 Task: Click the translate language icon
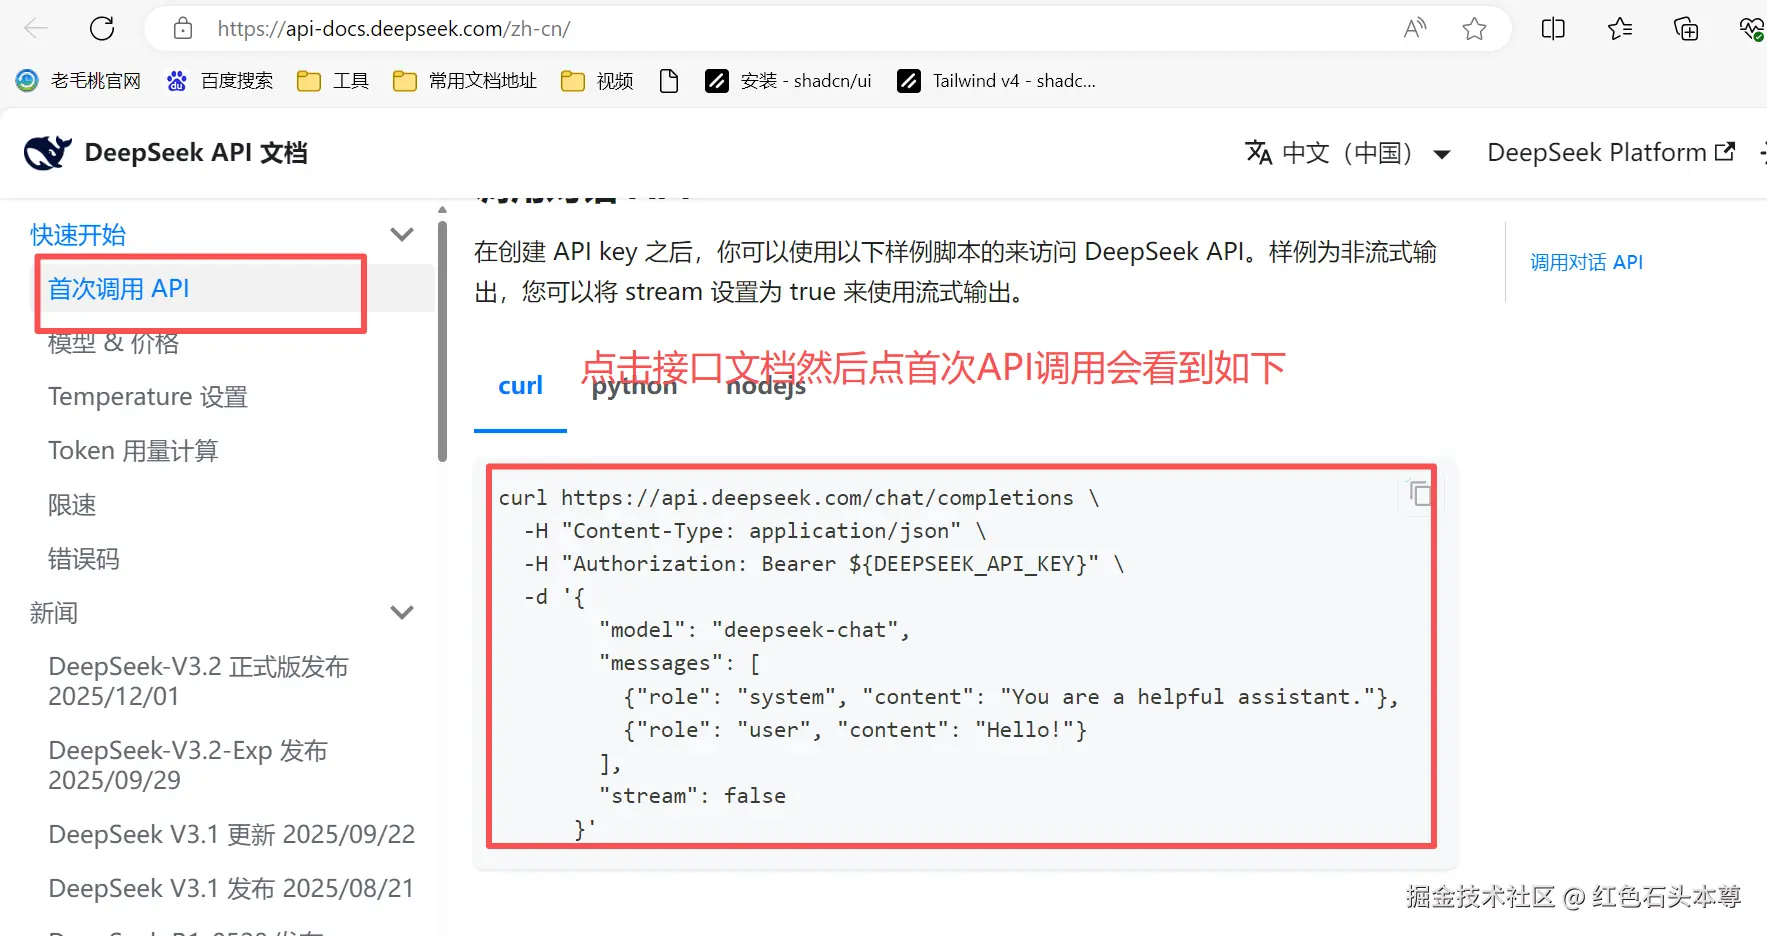[1258, 153]
